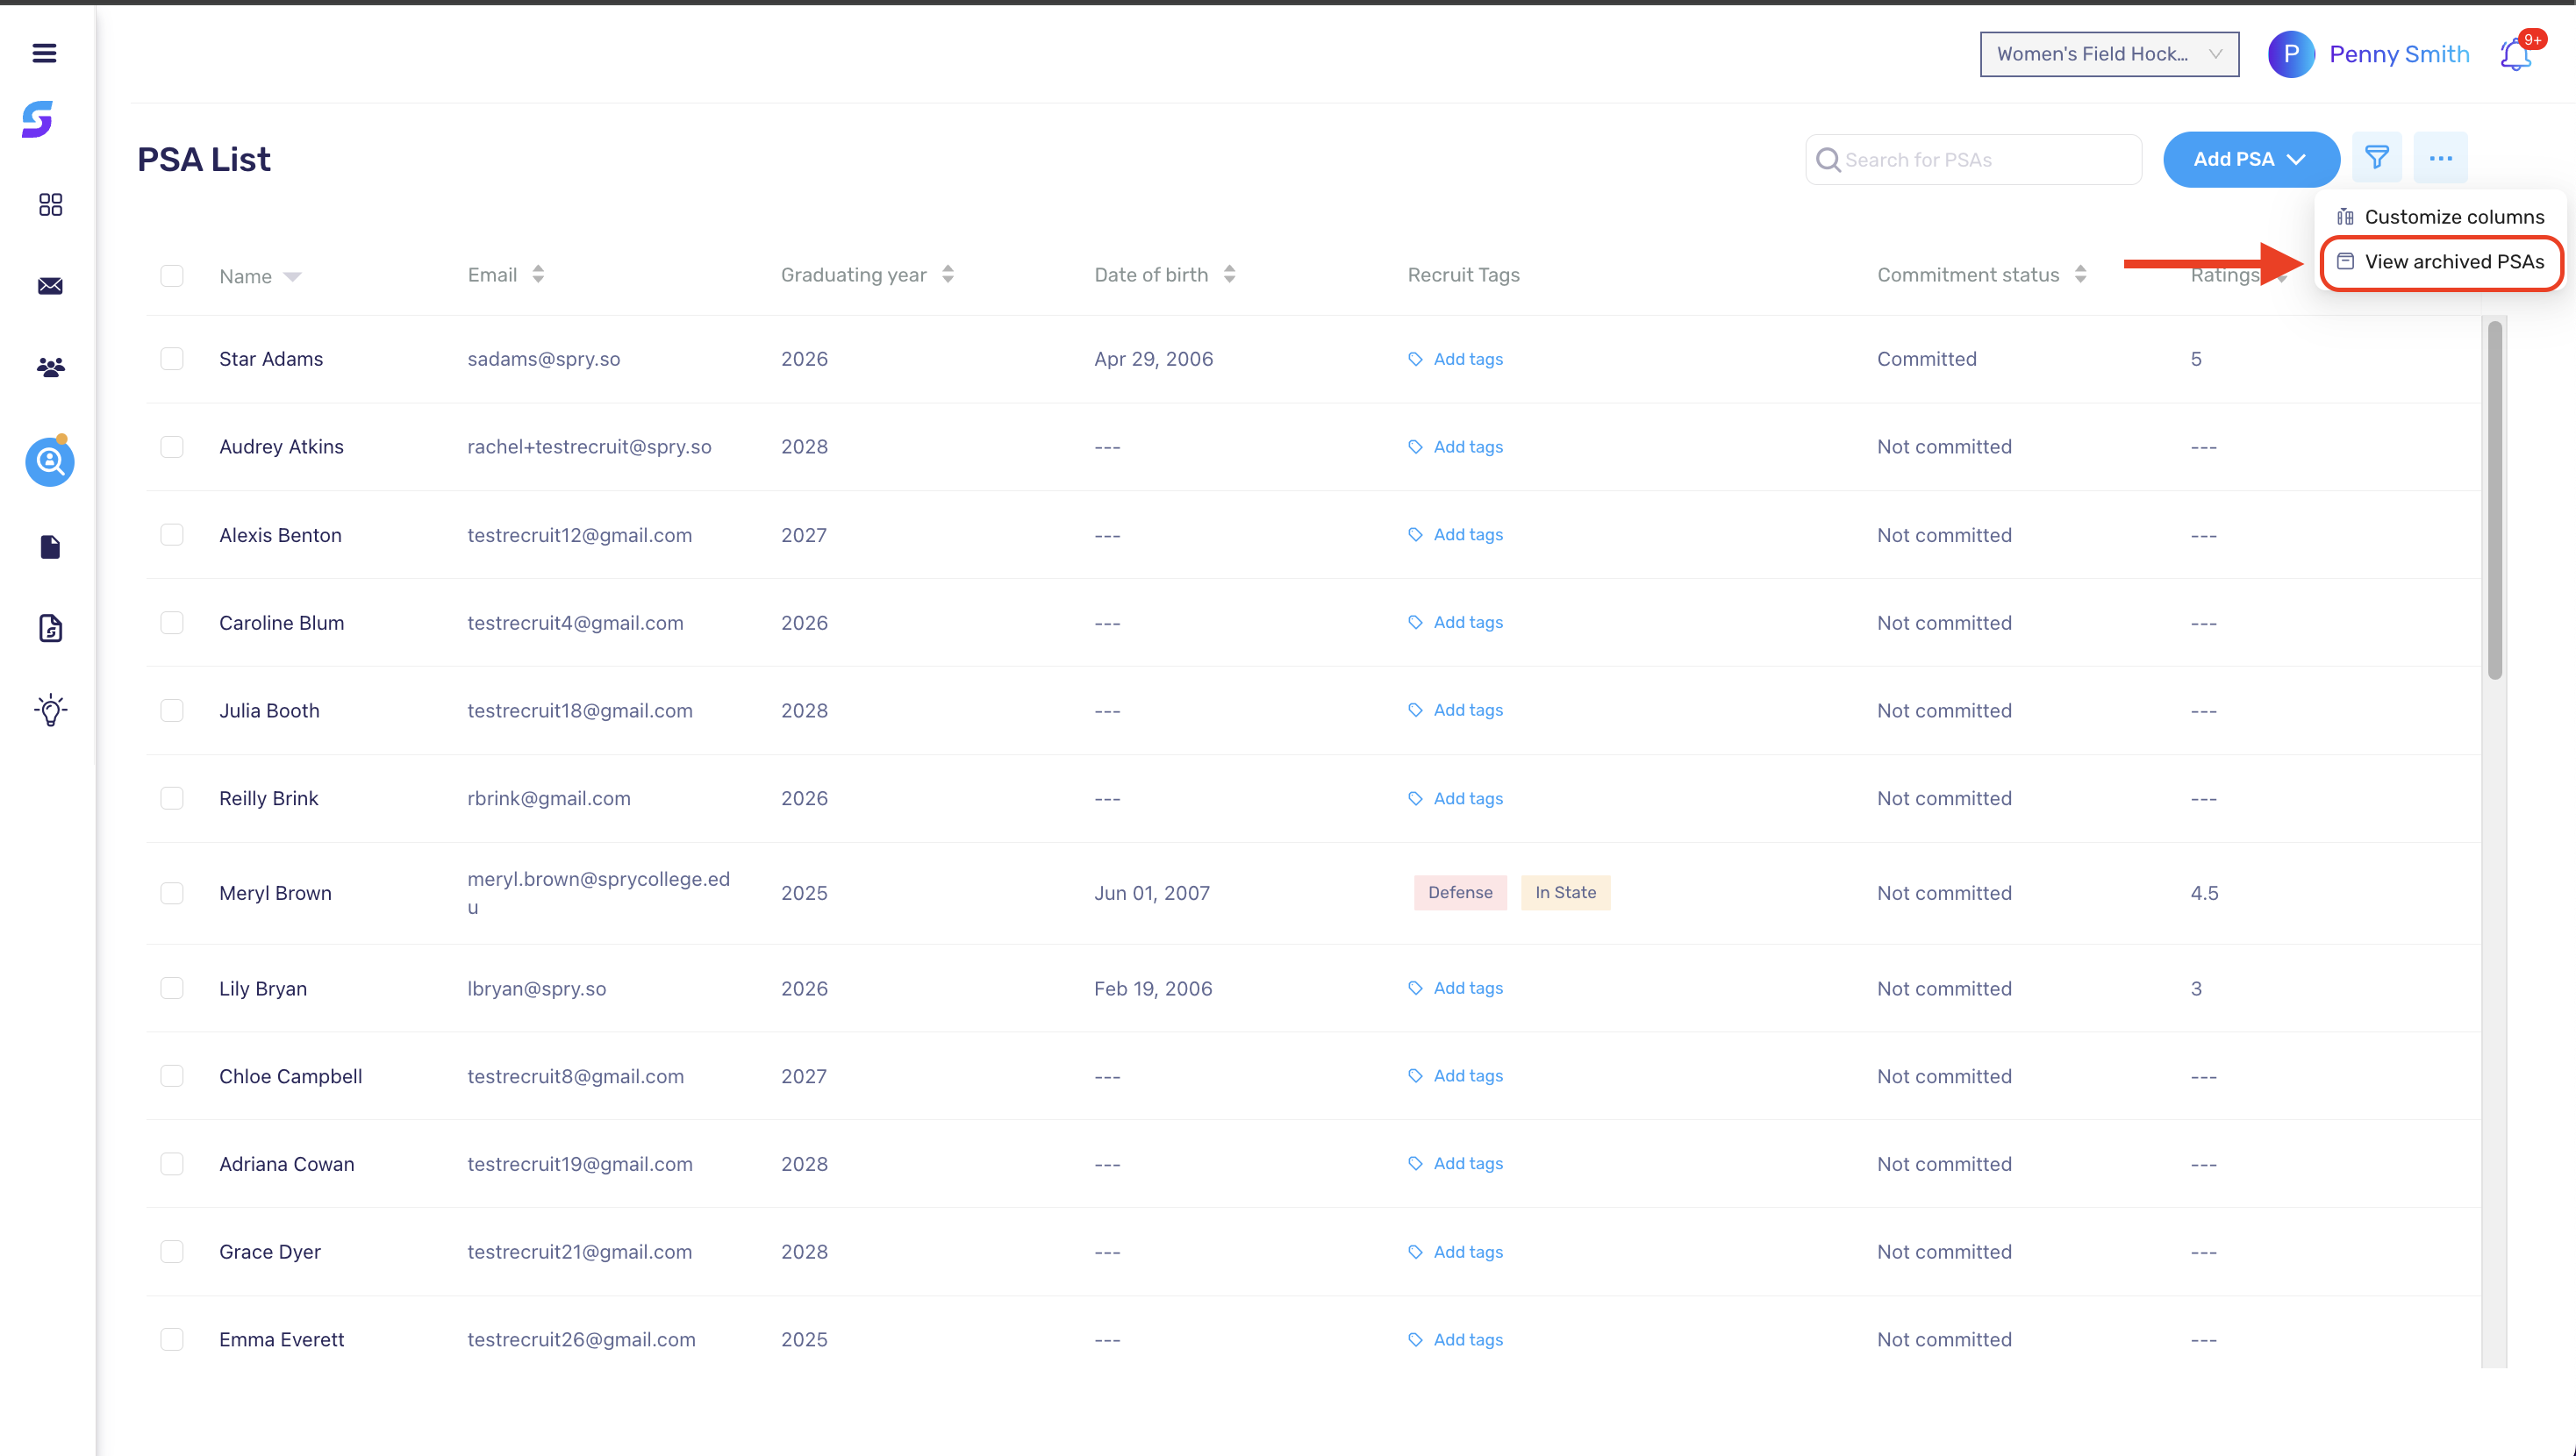Open the document file icon in sidebar
The image size is (2576, 1456).
click(x=50, y=547)
